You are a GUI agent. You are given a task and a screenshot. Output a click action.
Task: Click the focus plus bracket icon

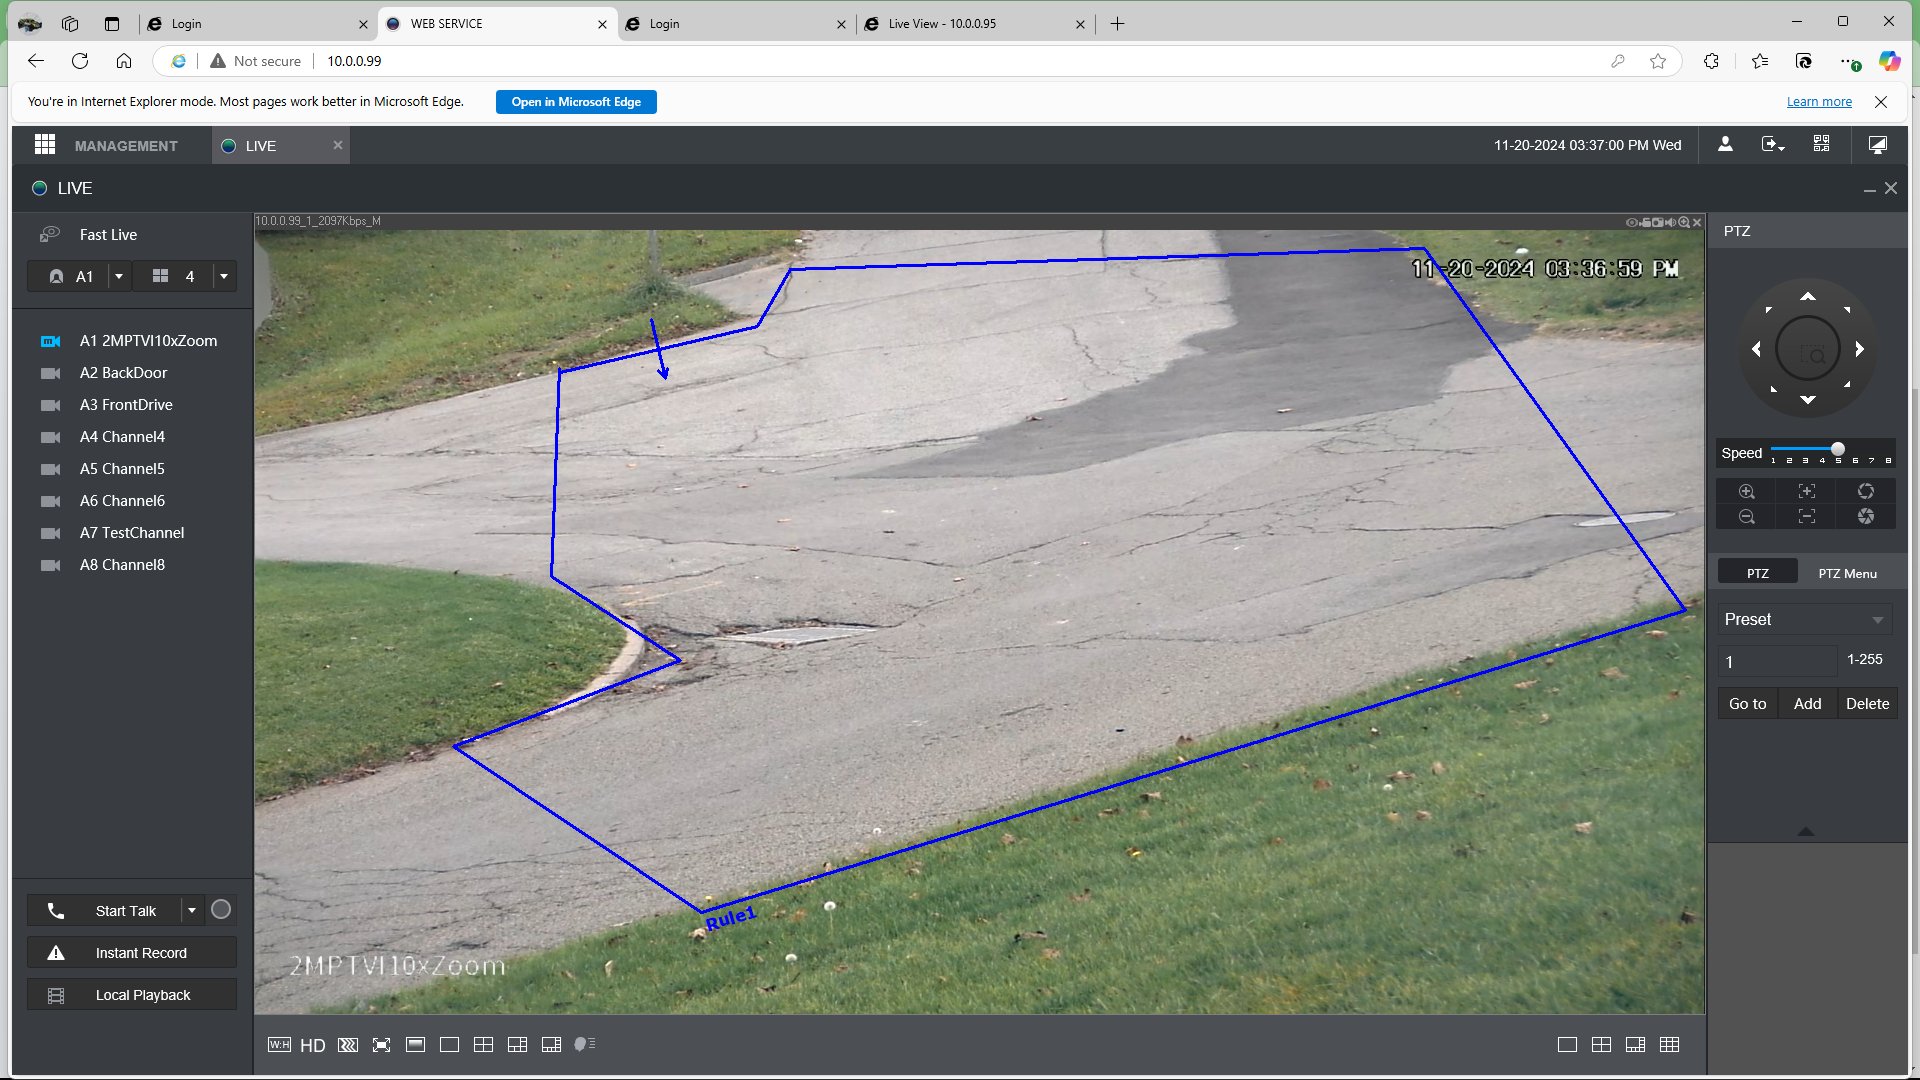(1807, 491)
